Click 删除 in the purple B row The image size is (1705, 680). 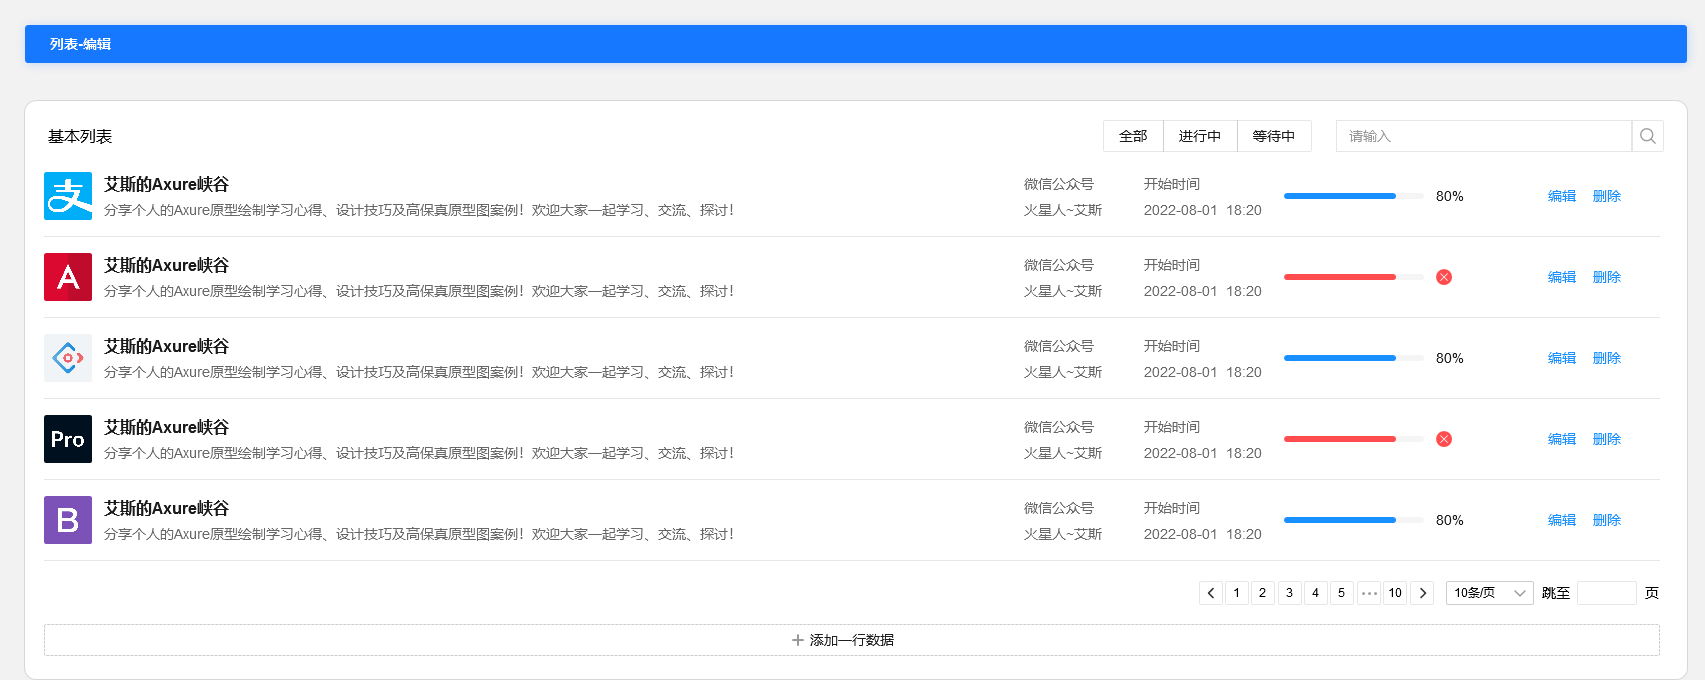tap(1607, 520)
